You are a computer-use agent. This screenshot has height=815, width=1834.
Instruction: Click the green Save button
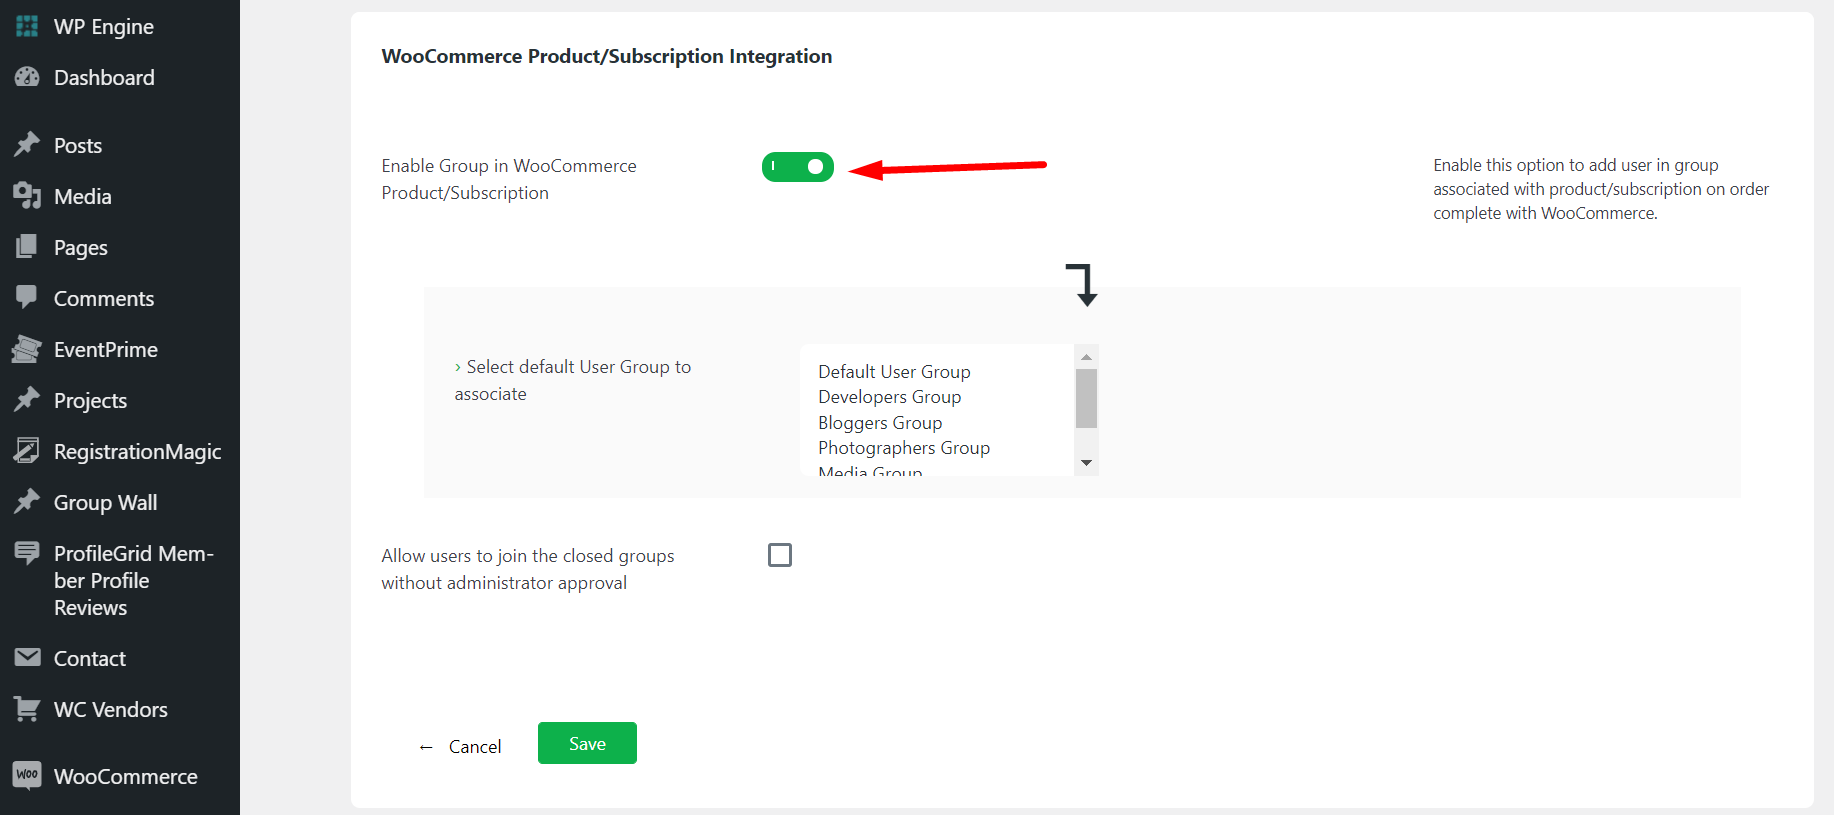[587, 743]
